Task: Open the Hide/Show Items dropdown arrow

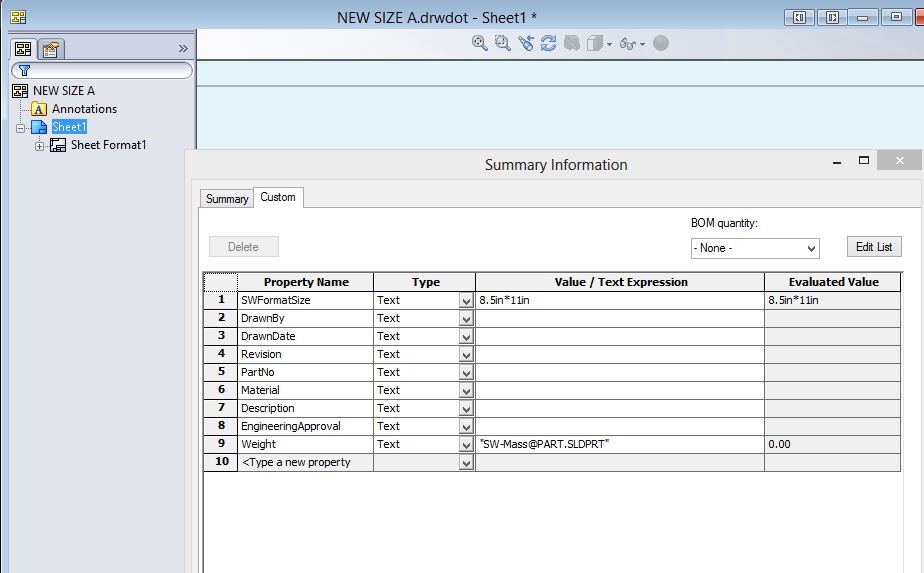Action: [x=642, y=44]
